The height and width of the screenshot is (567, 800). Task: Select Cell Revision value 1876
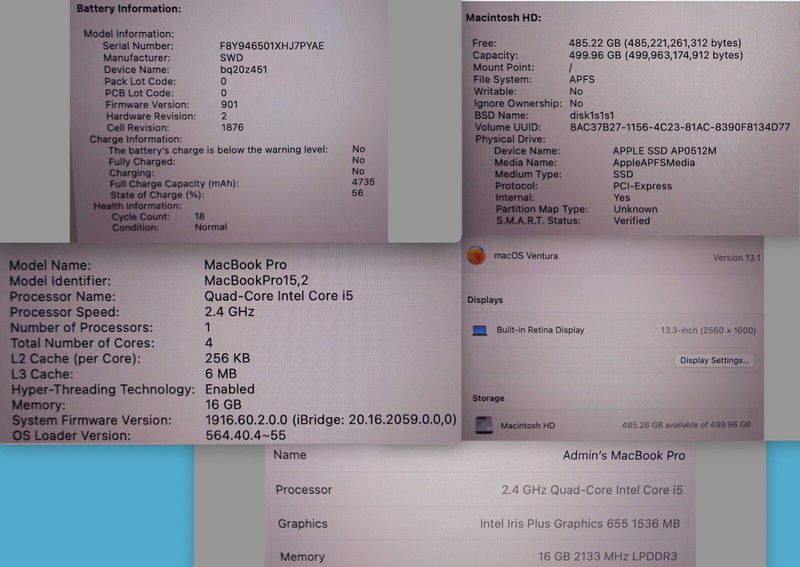pos(233,127)
